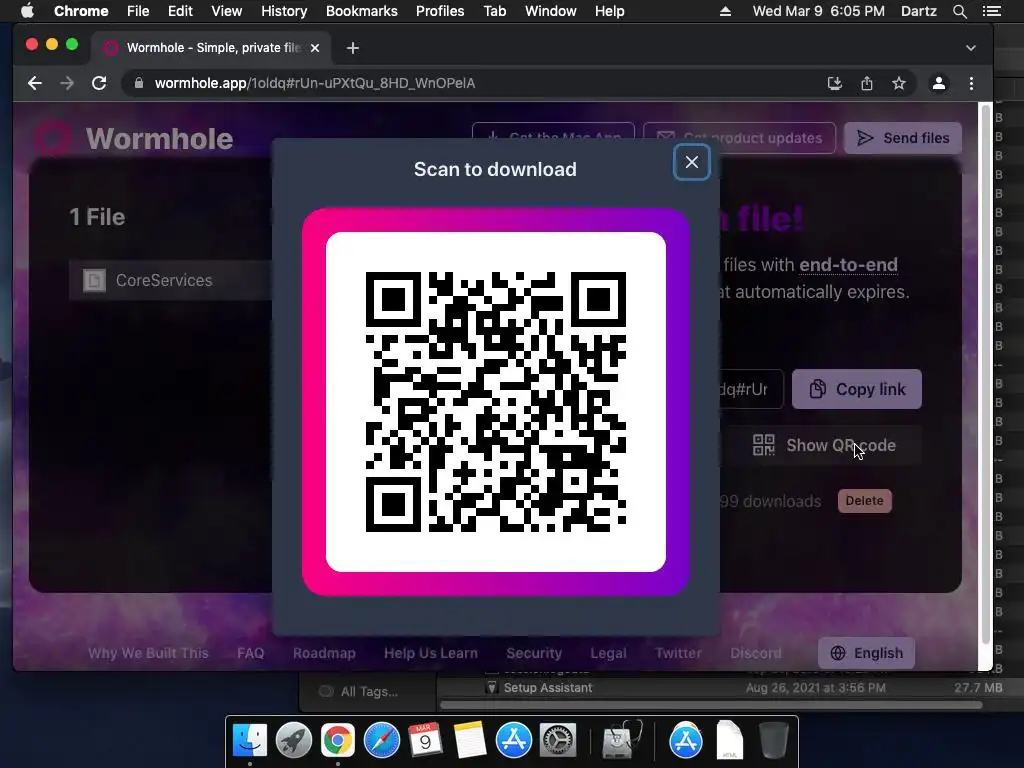Open the Security footer link
The image size is (1024, 768).
coord(534,653)
